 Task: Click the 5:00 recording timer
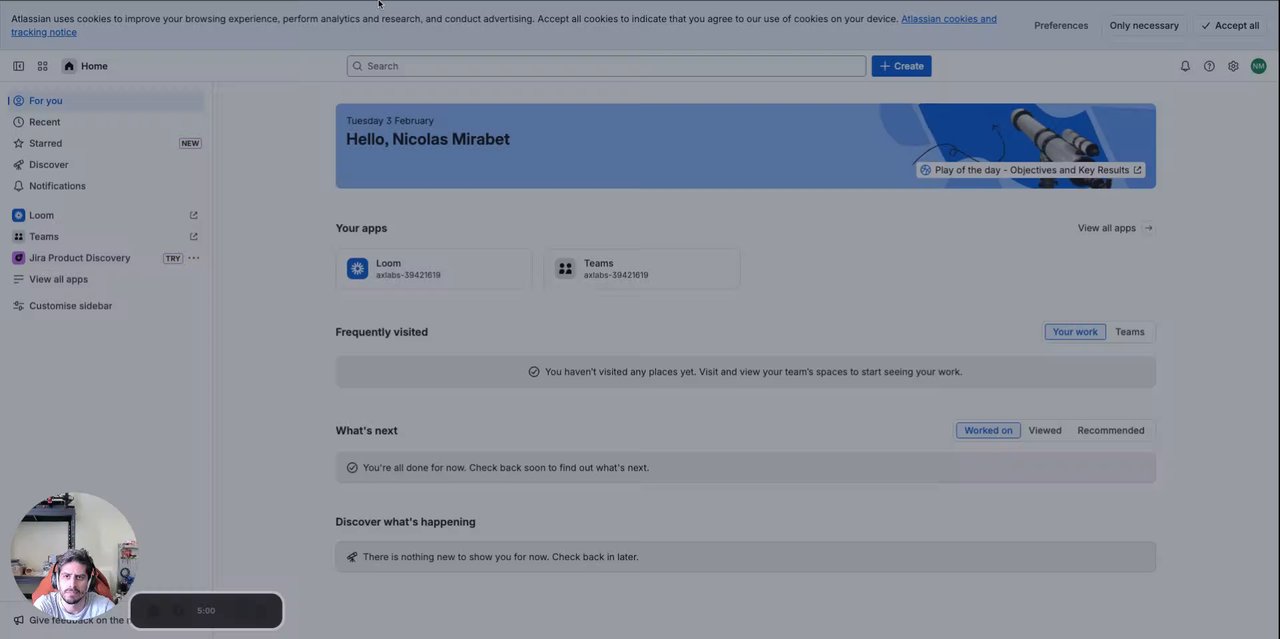(206, 611)
